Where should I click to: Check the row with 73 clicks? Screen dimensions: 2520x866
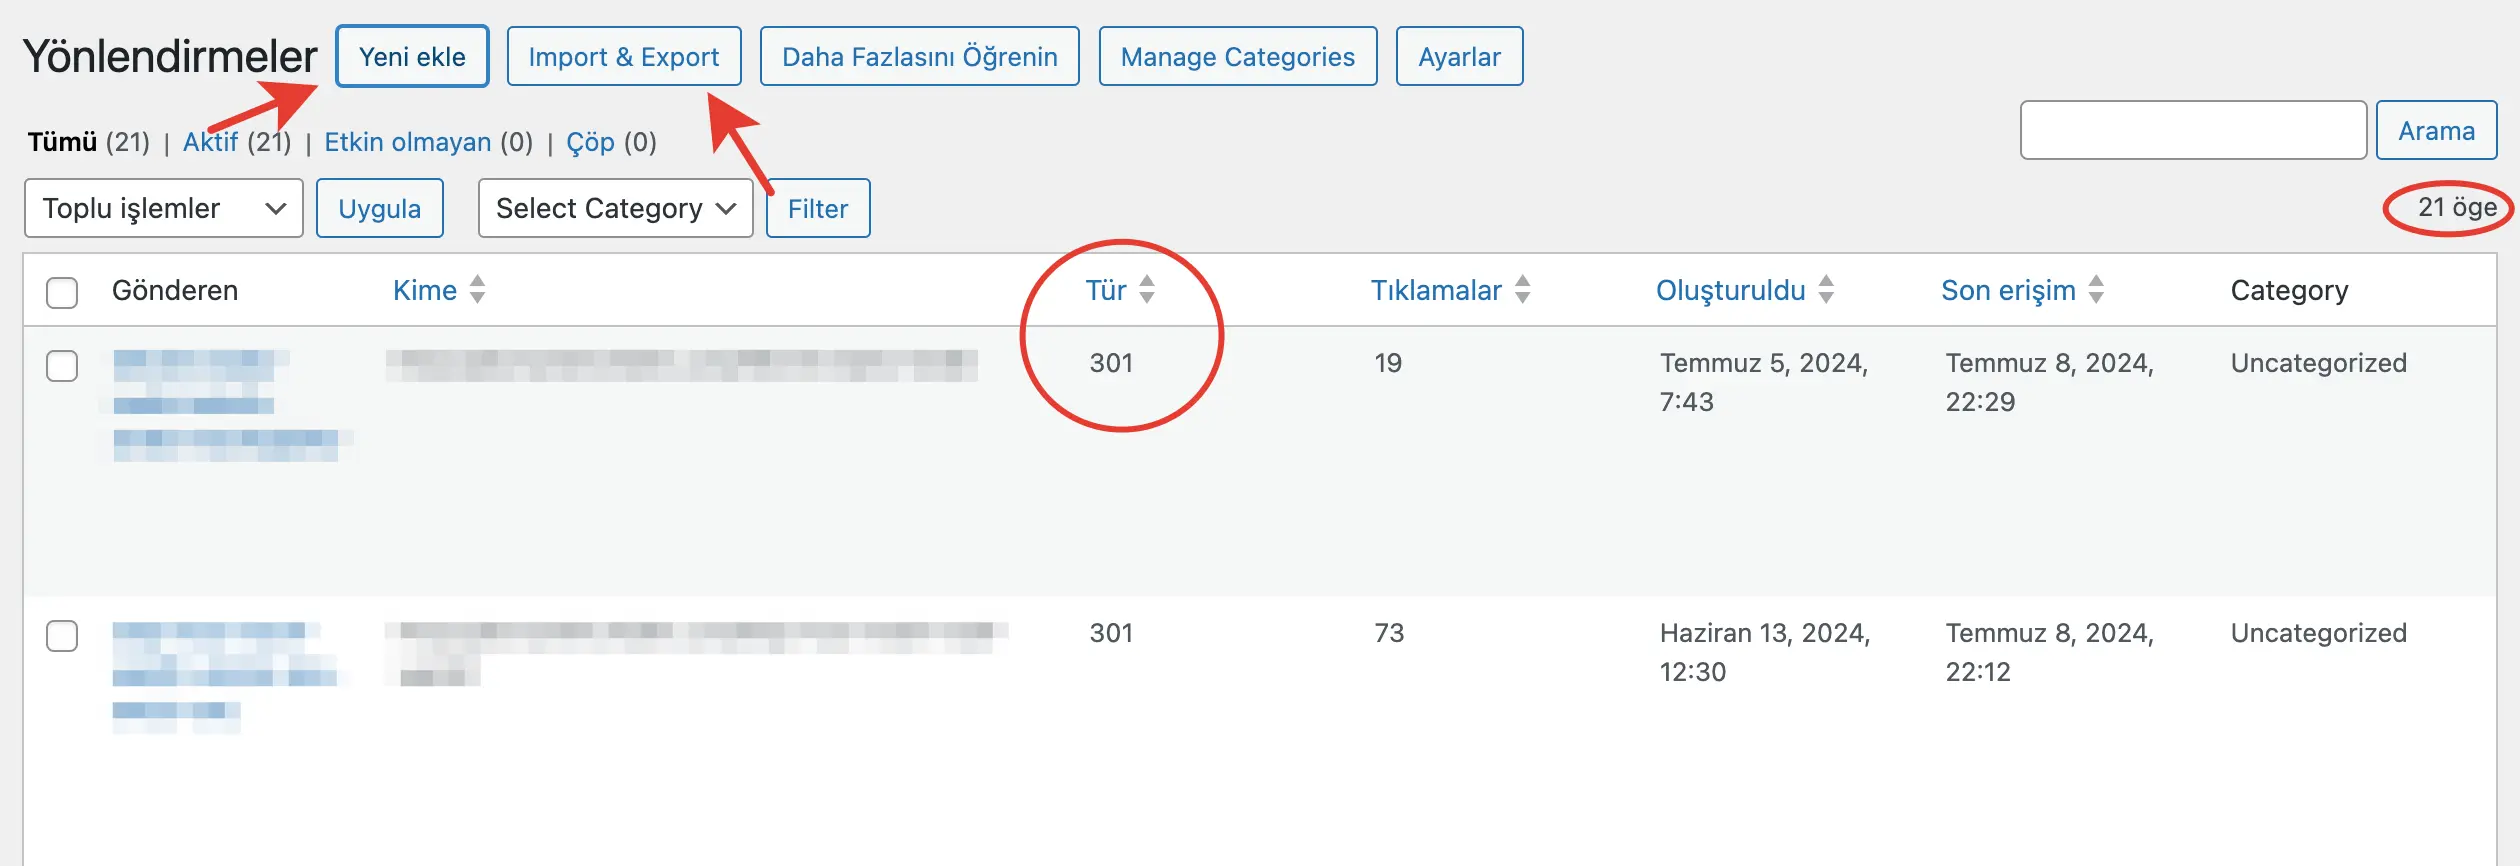62,636
